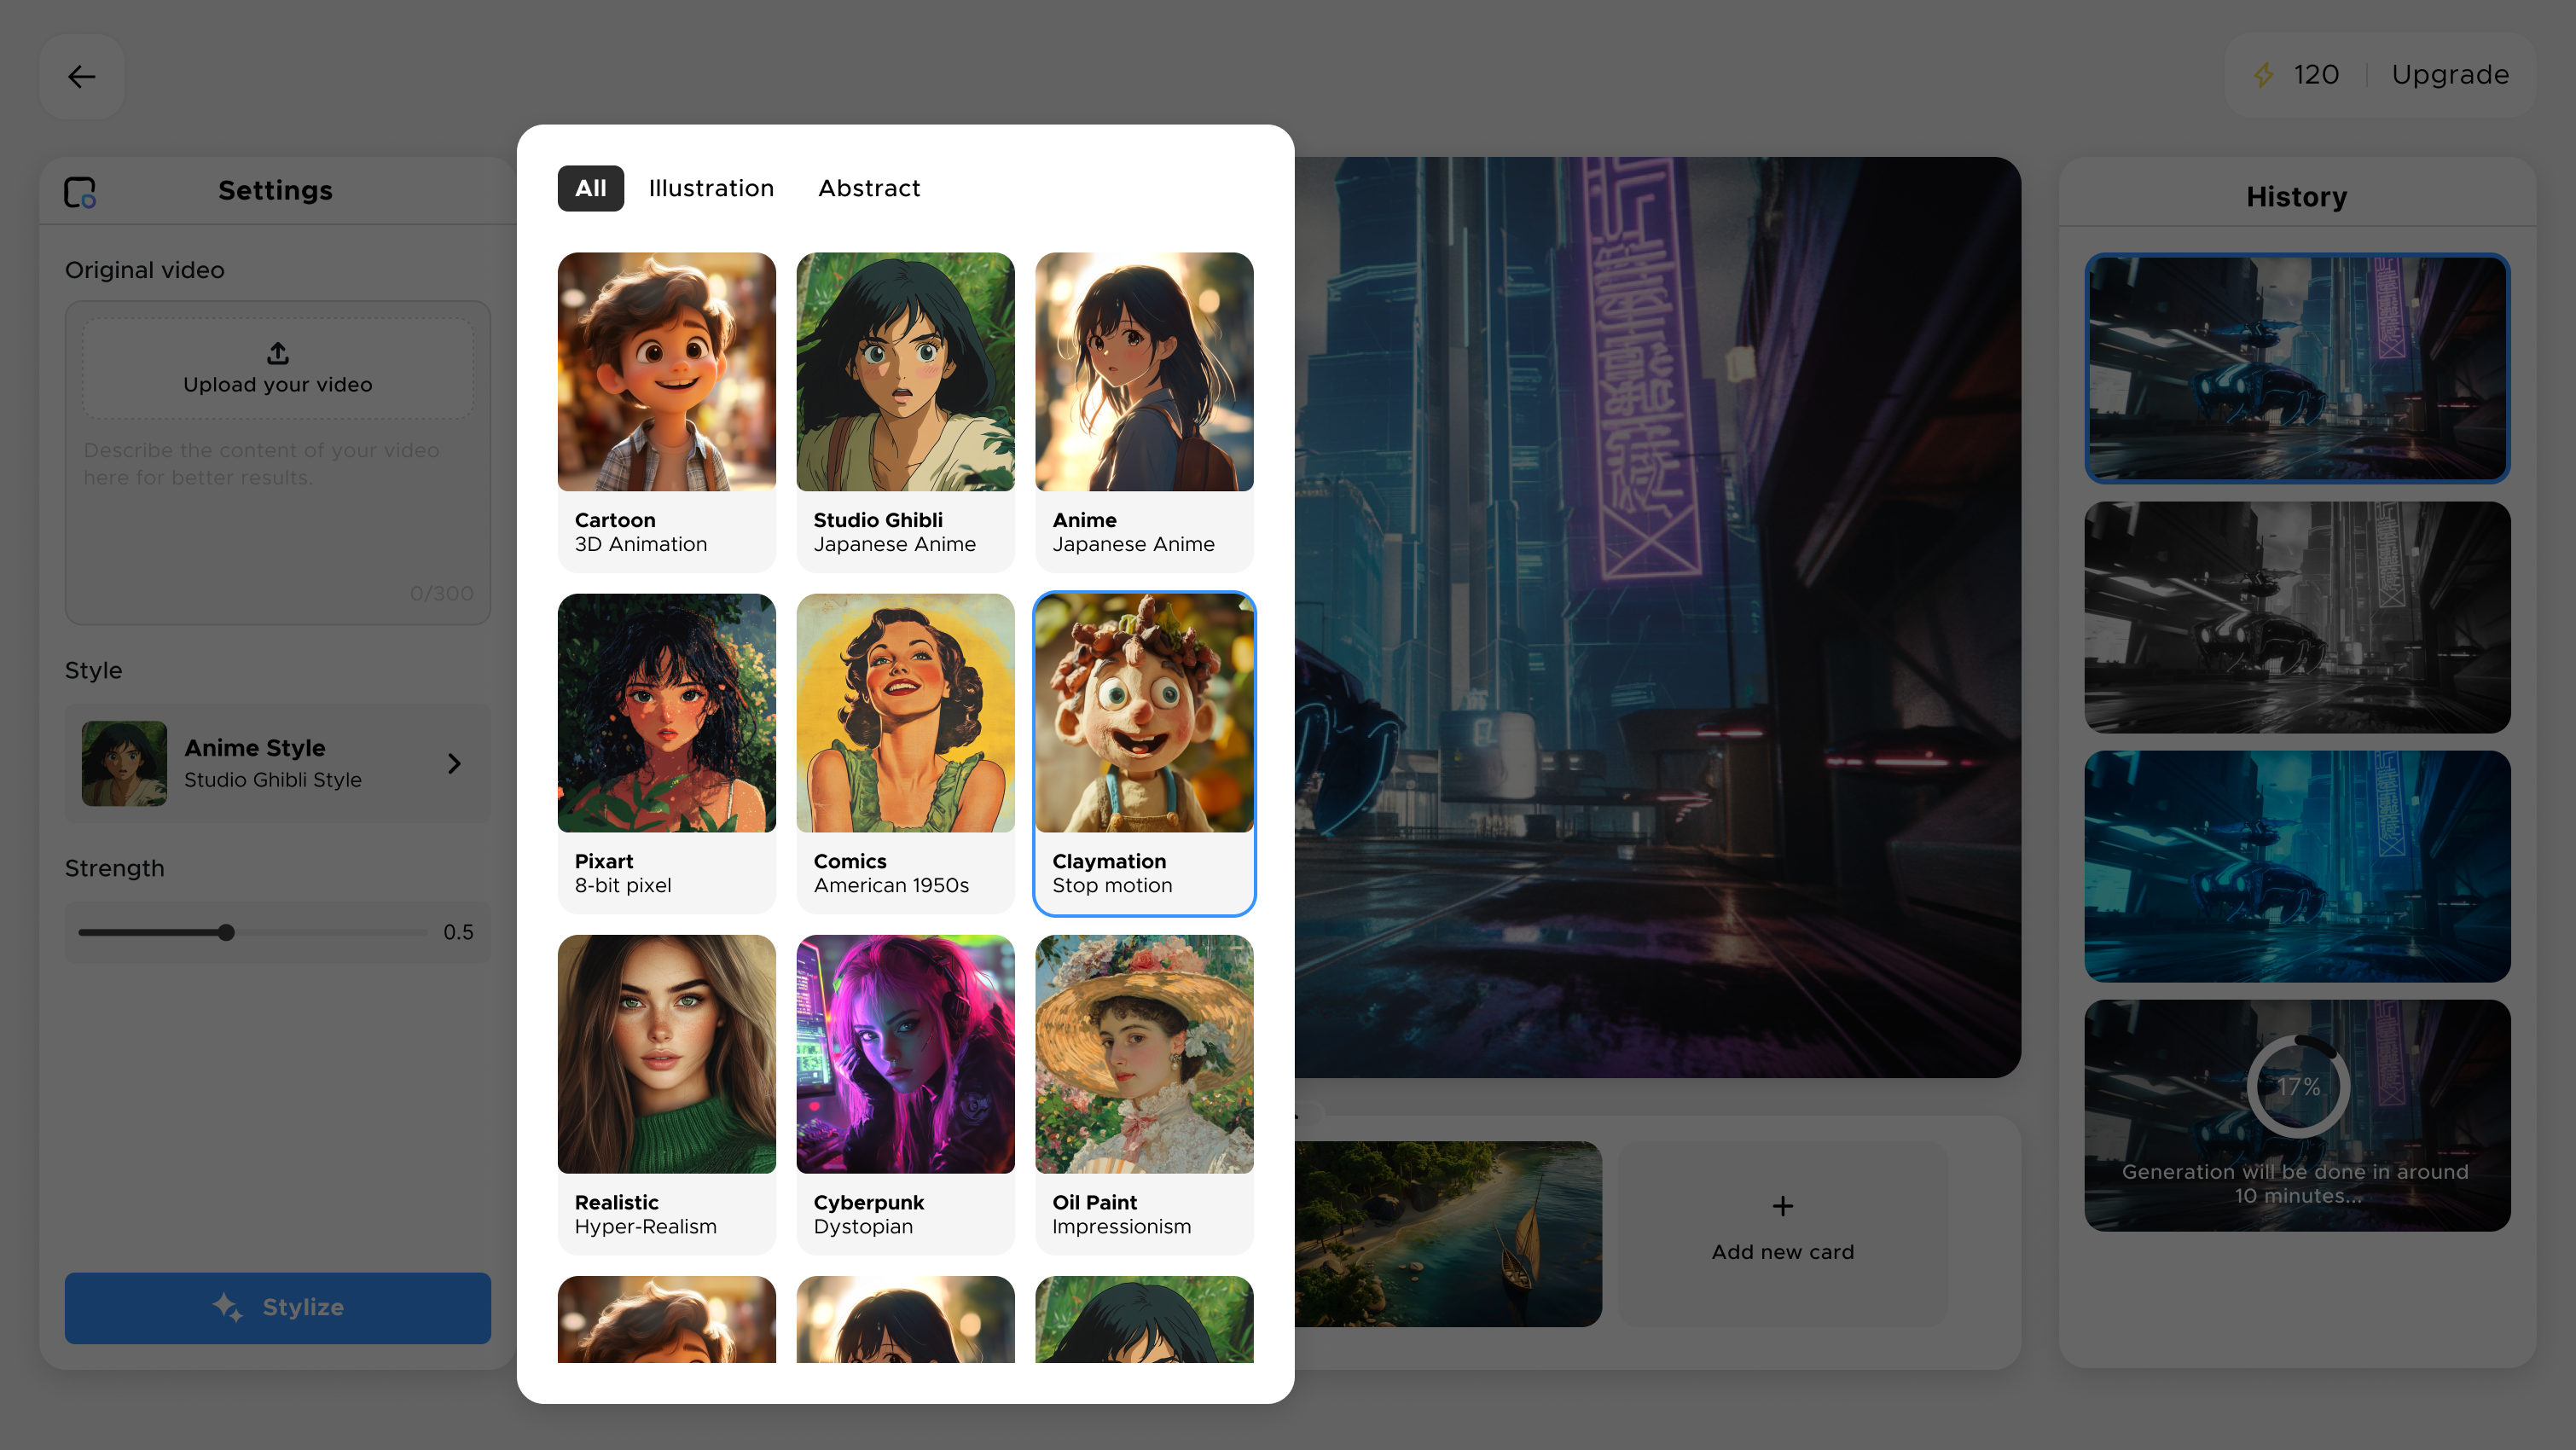The width and height of the screenshot is (2576, 1450).
Task: Click the Upgrade link
Action: pyautogui.click(x=2449, y=75)
